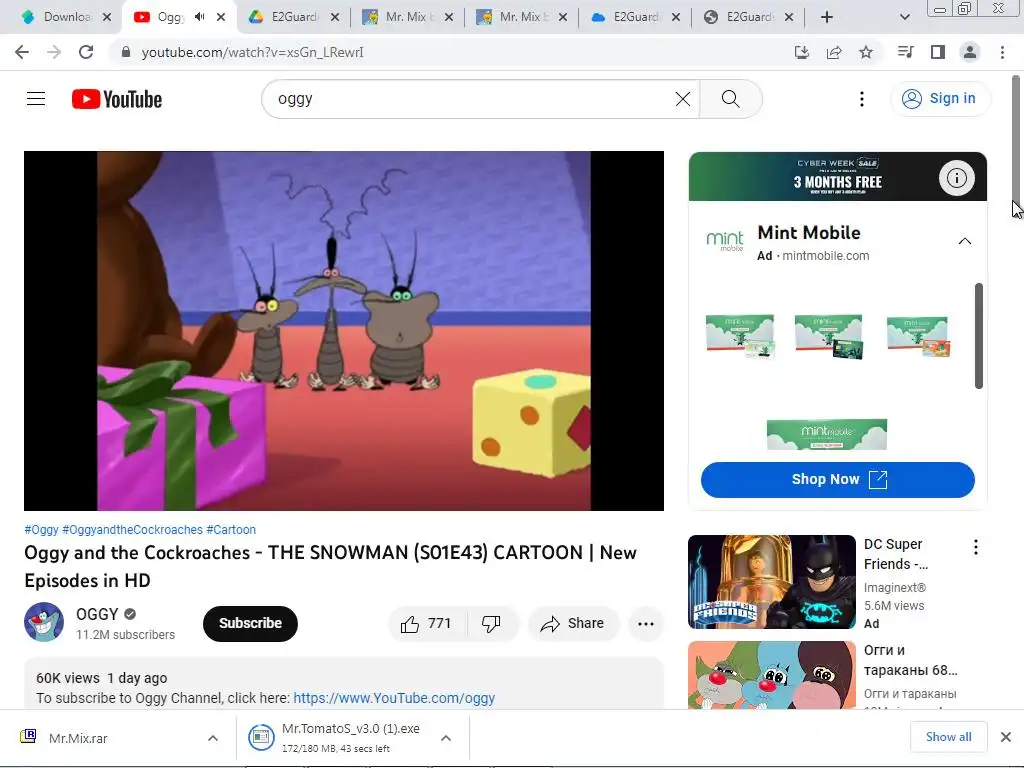The image size is (1024, 768).
Task: Open the #Oggy hashtag
Action: tap(41, 530)
